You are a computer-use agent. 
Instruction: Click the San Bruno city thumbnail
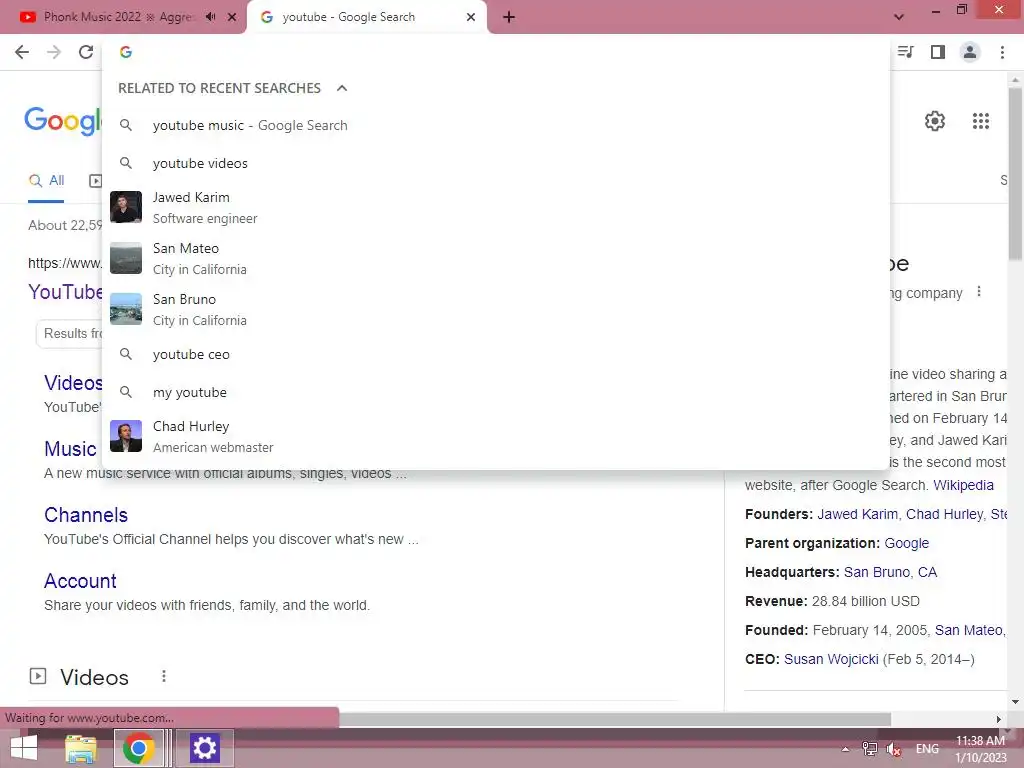[126, 309]
